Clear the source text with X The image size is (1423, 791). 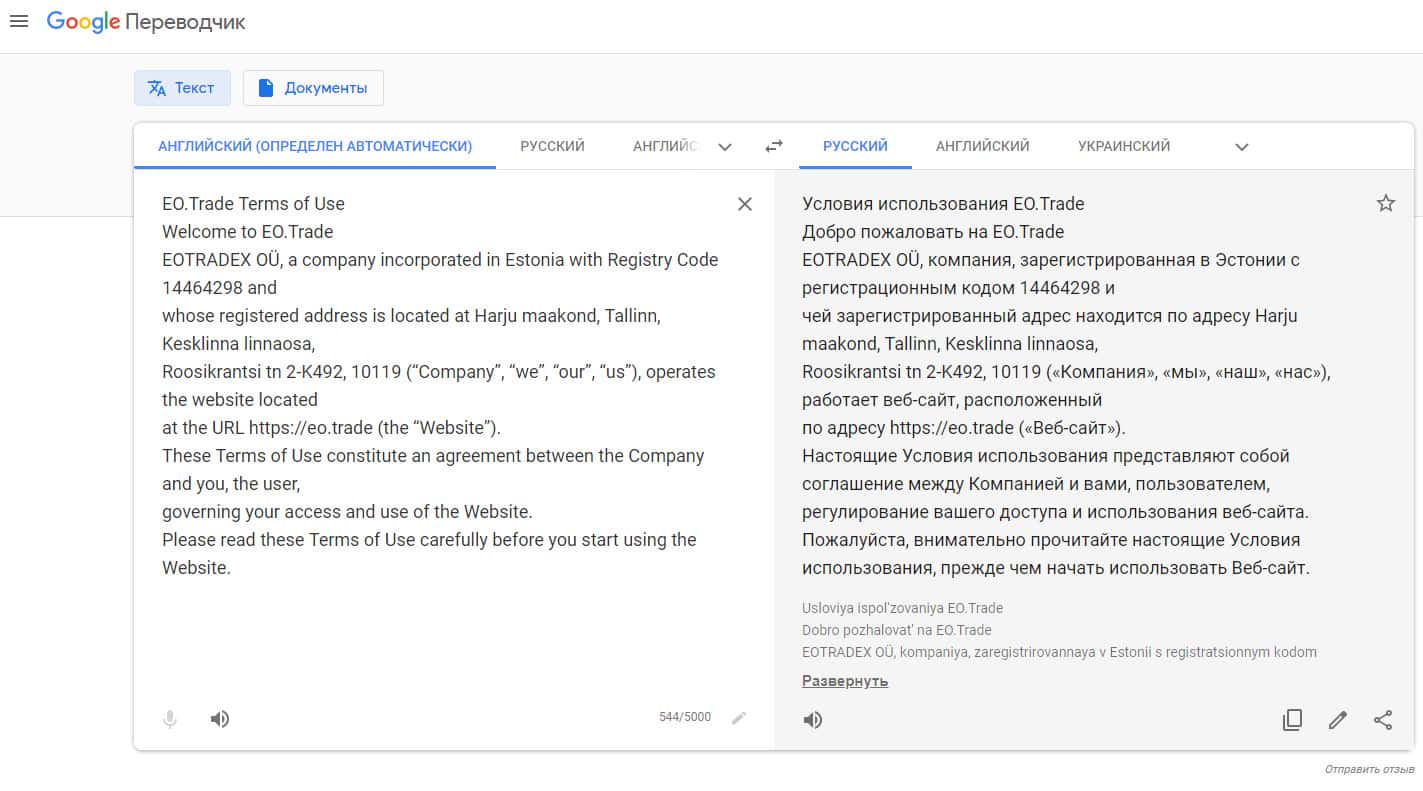744,204
